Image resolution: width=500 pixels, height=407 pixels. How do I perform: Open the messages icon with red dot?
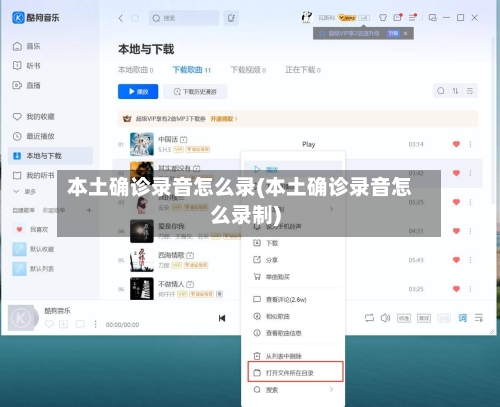(398, 17)
